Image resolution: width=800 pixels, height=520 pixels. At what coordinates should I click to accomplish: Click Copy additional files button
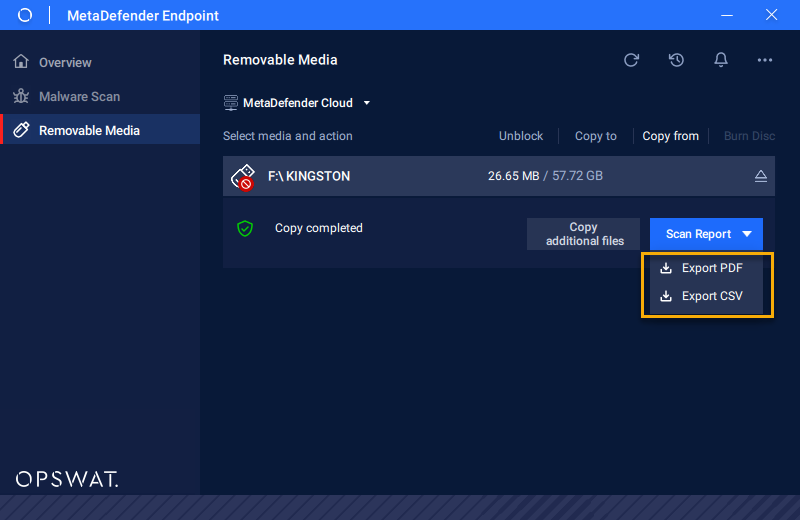pyautogui.click(x=584, y=234)
